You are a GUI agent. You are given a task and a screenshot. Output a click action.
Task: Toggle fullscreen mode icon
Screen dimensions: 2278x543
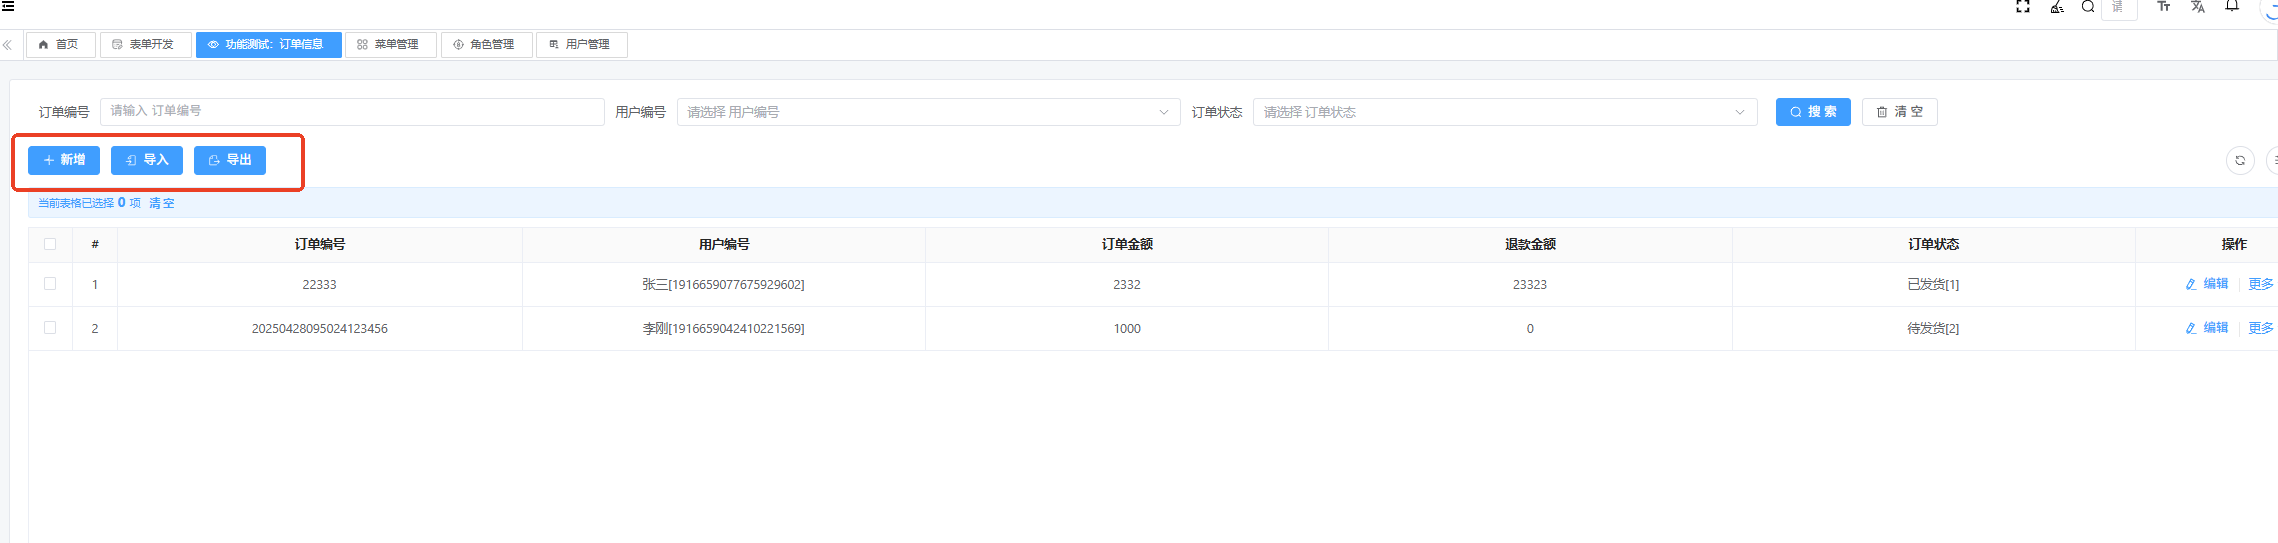coord(2023,6)
